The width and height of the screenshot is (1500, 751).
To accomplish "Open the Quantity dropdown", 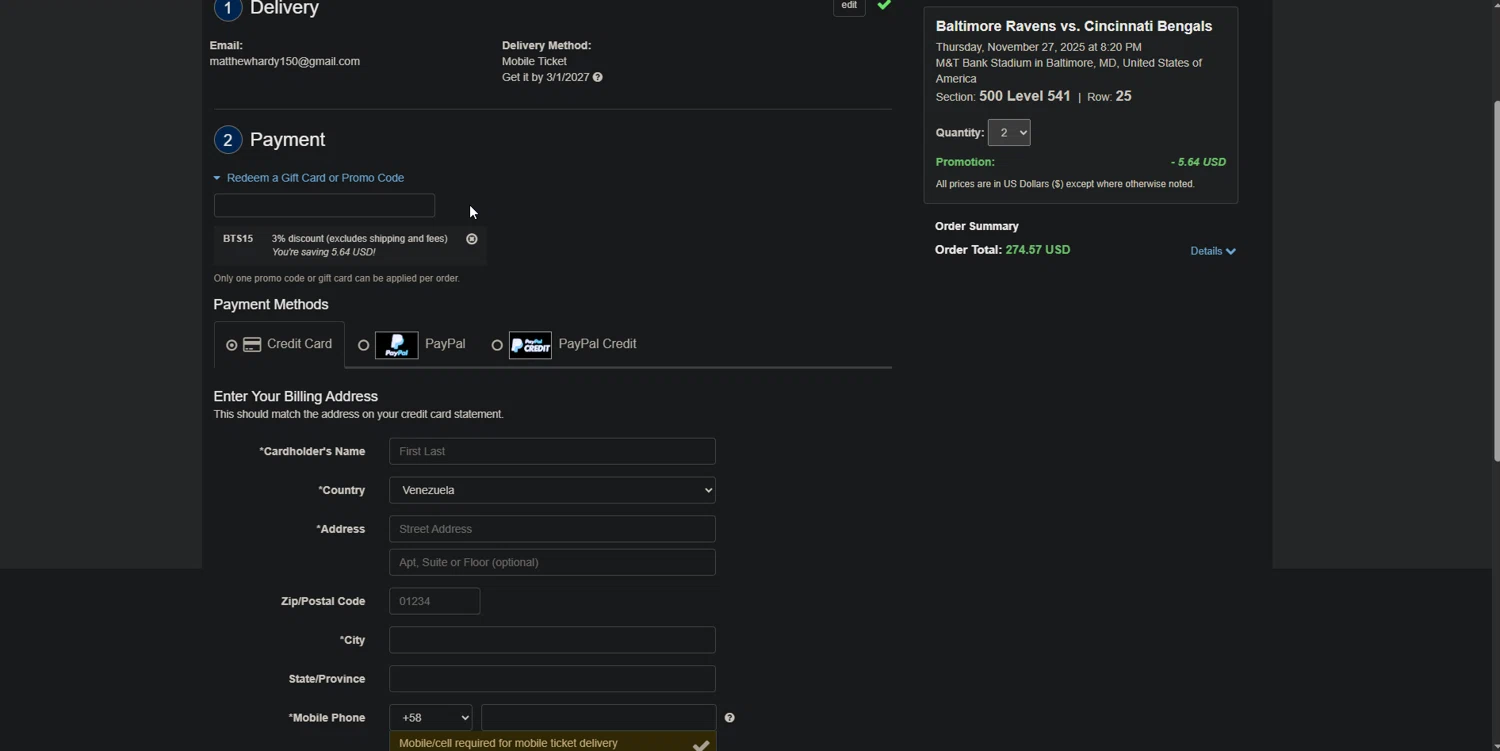I will 1009,133.
